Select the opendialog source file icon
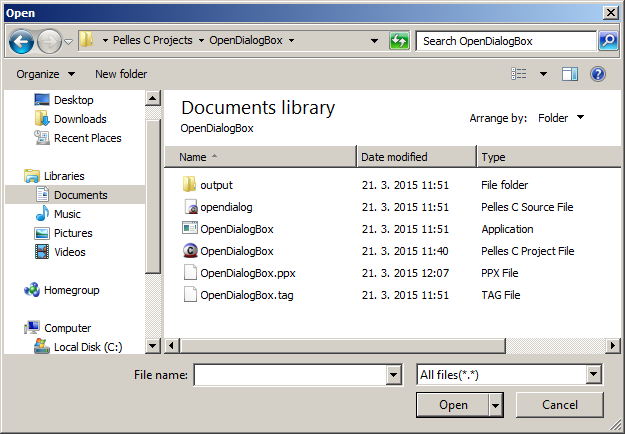Screen dimensions: 625x434 click(191, 207)
